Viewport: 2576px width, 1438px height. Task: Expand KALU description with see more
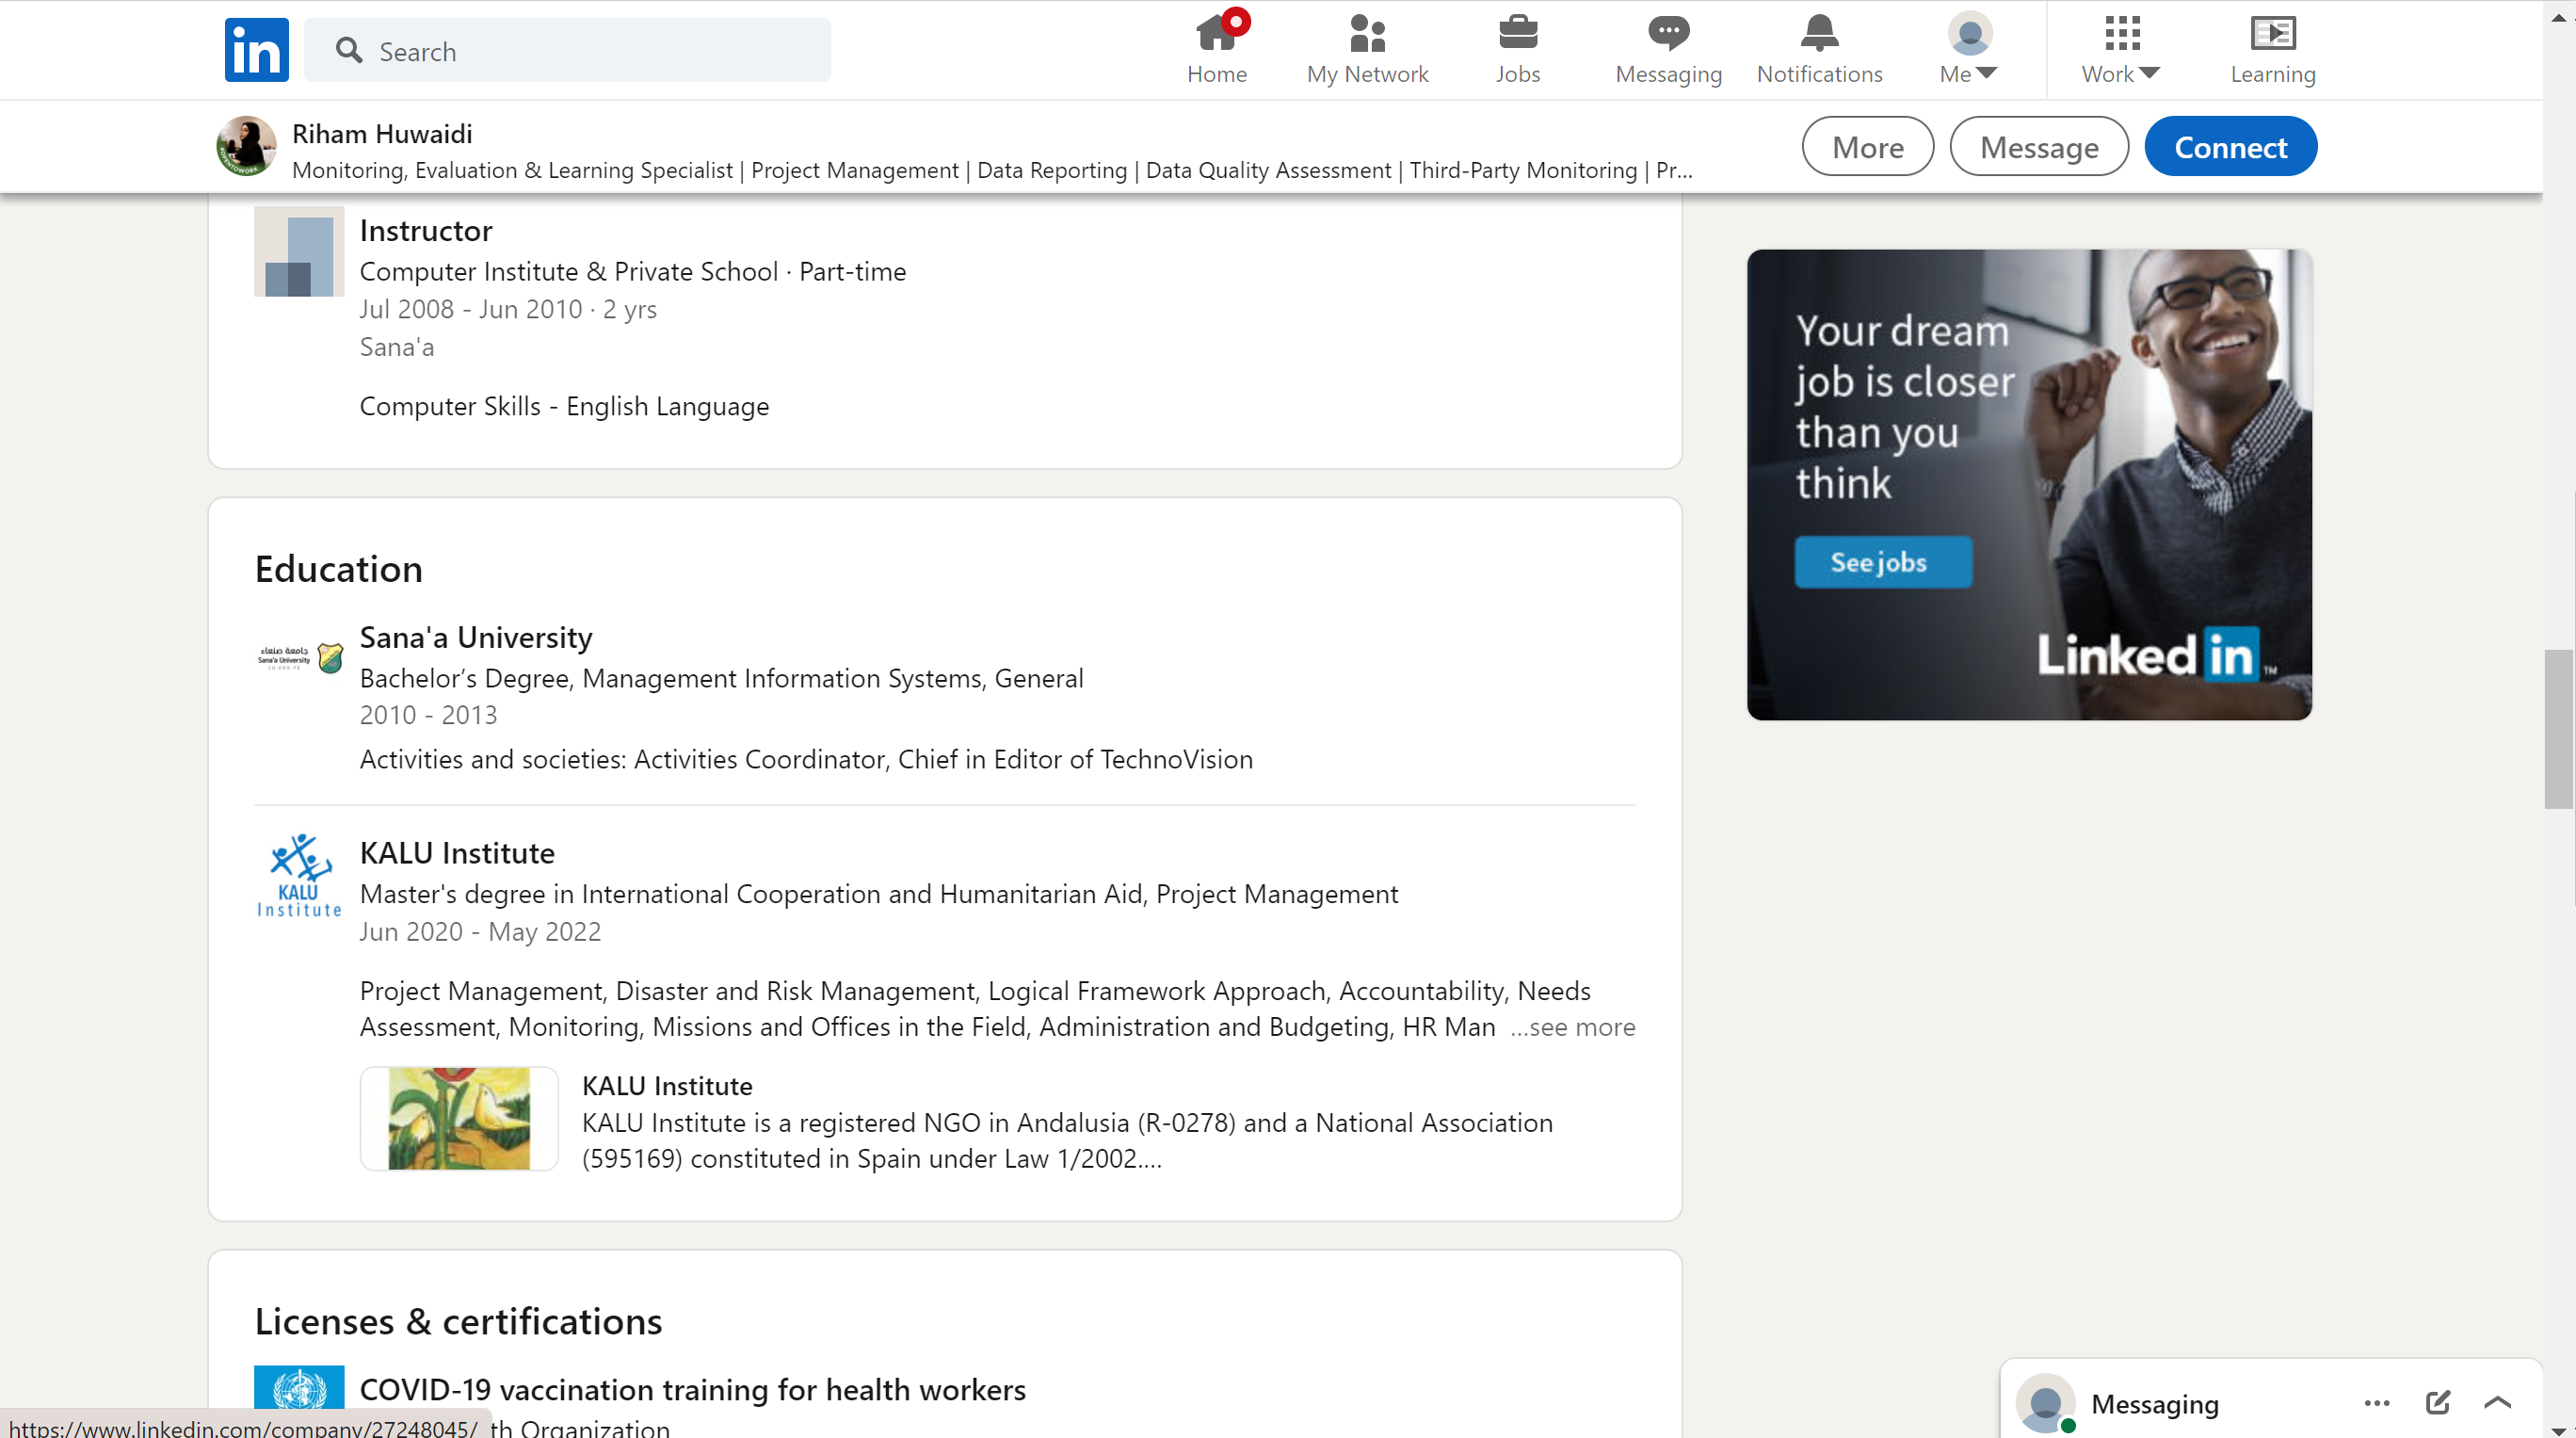point(1573,1027)
